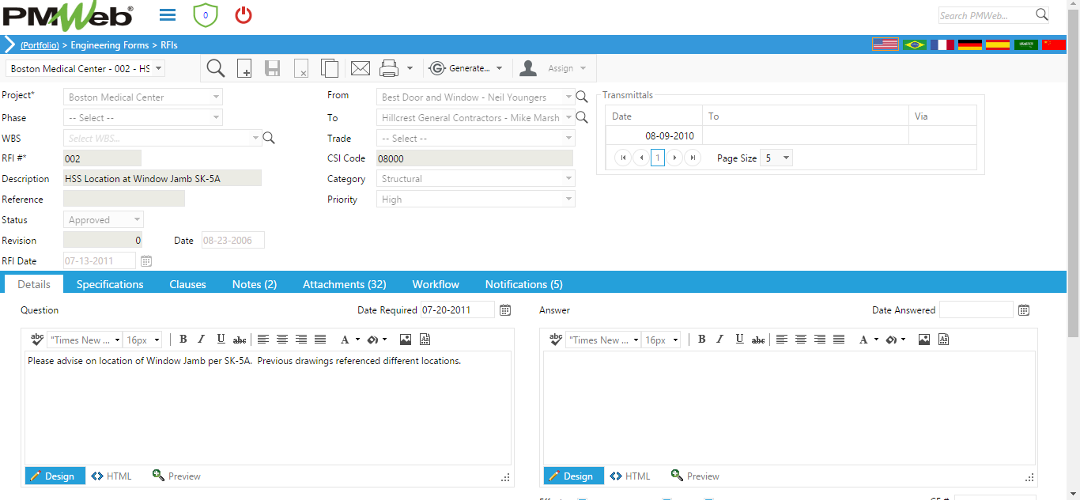Open the RFI Date calendar picker
The image size is (1081, 502).
click(146, 261)
